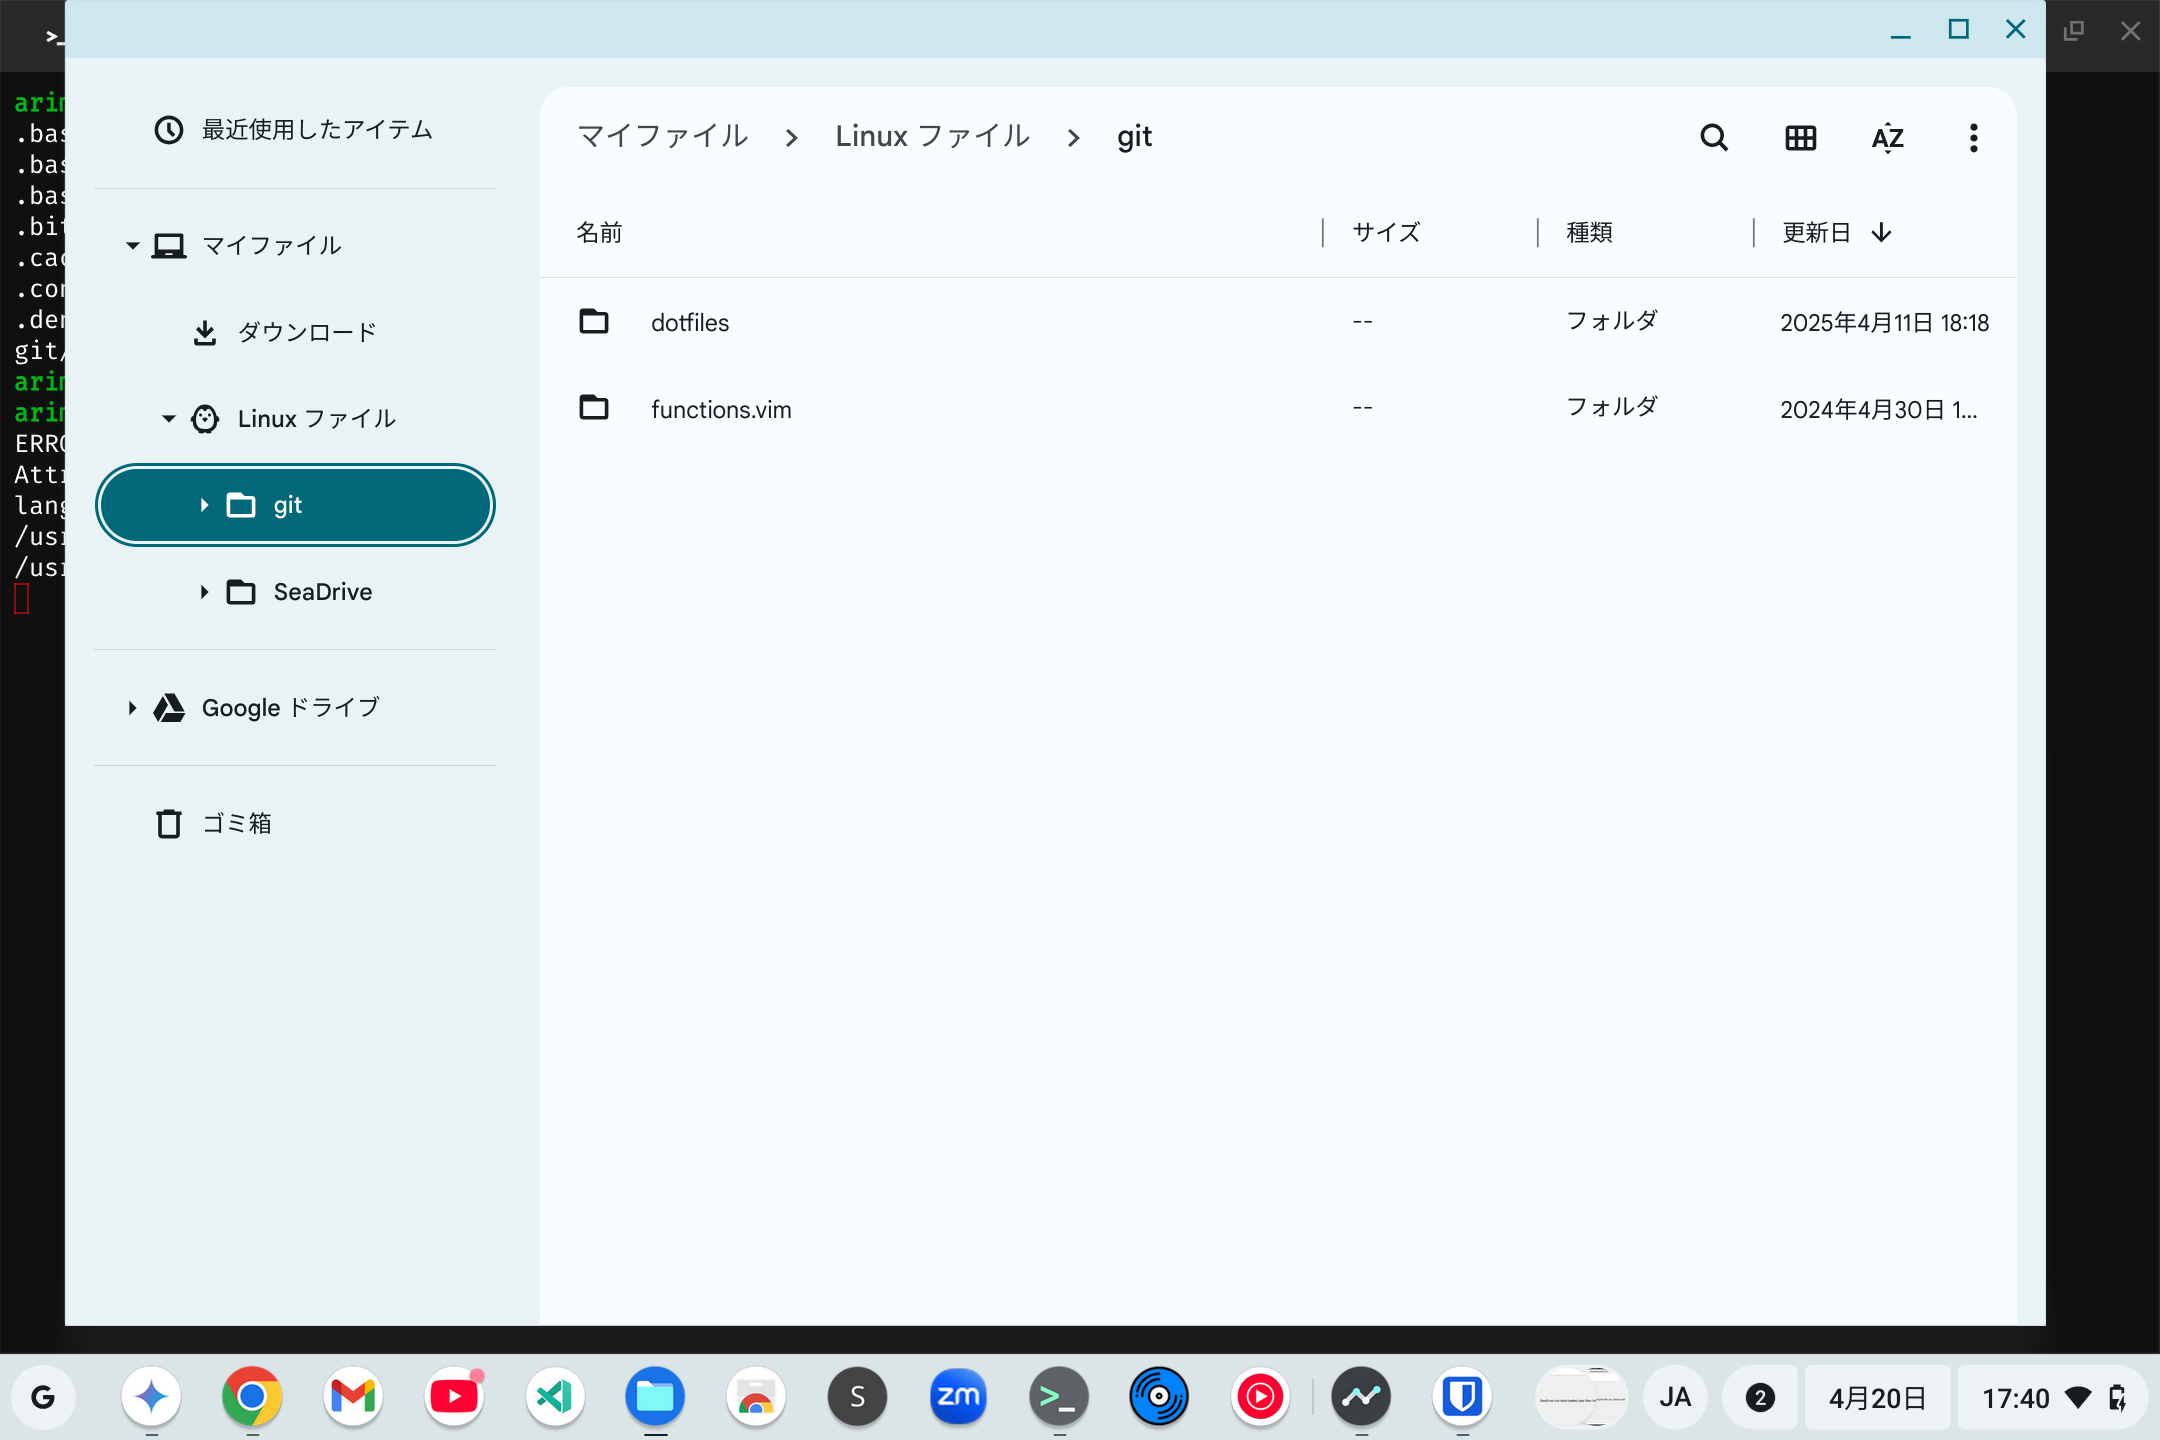Sort by サイズ column header
The width and height of the screenshot is (2160, 1440).
click(1386, 233)
